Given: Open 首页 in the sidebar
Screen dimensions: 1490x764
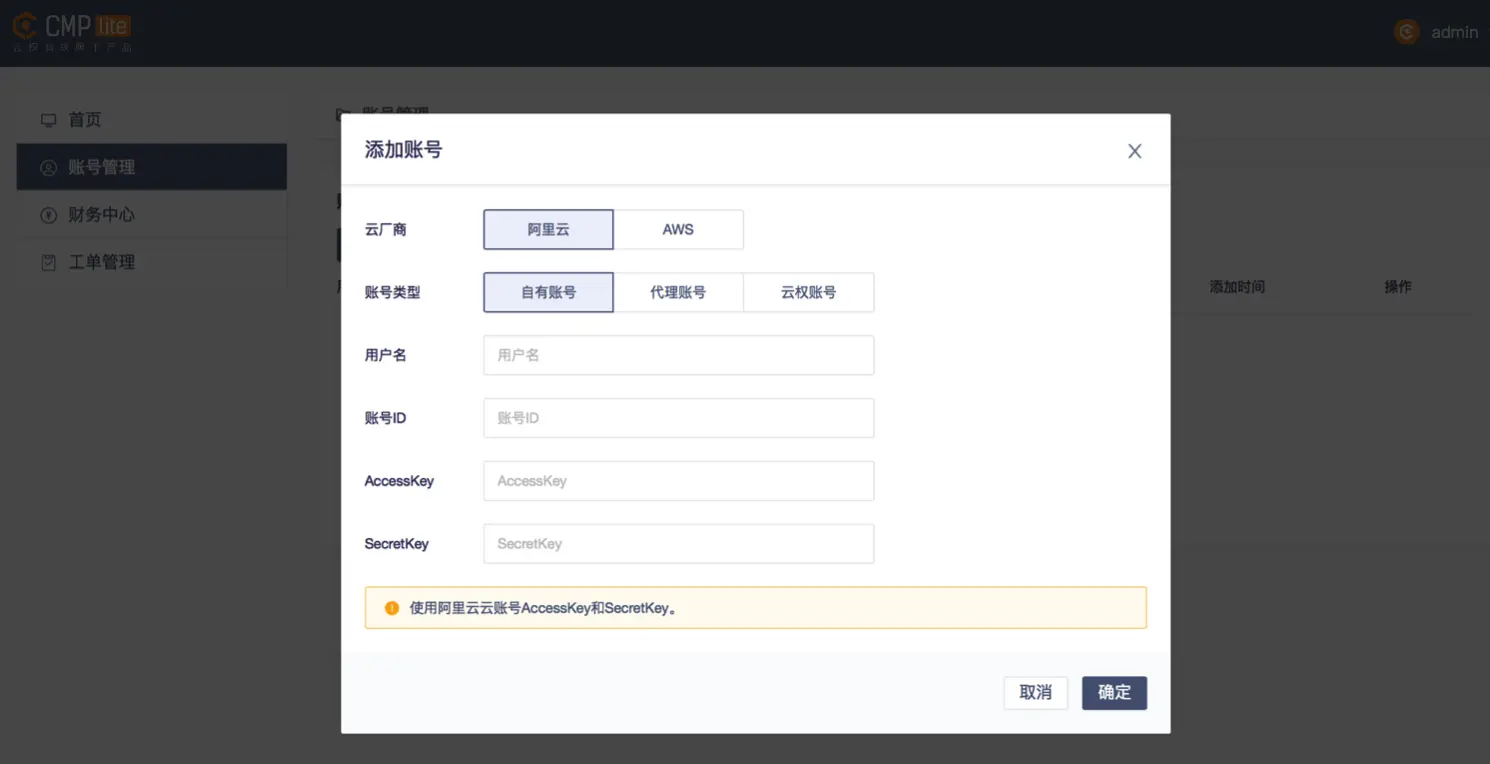Looking at the screenshot, I should point(152,120).
